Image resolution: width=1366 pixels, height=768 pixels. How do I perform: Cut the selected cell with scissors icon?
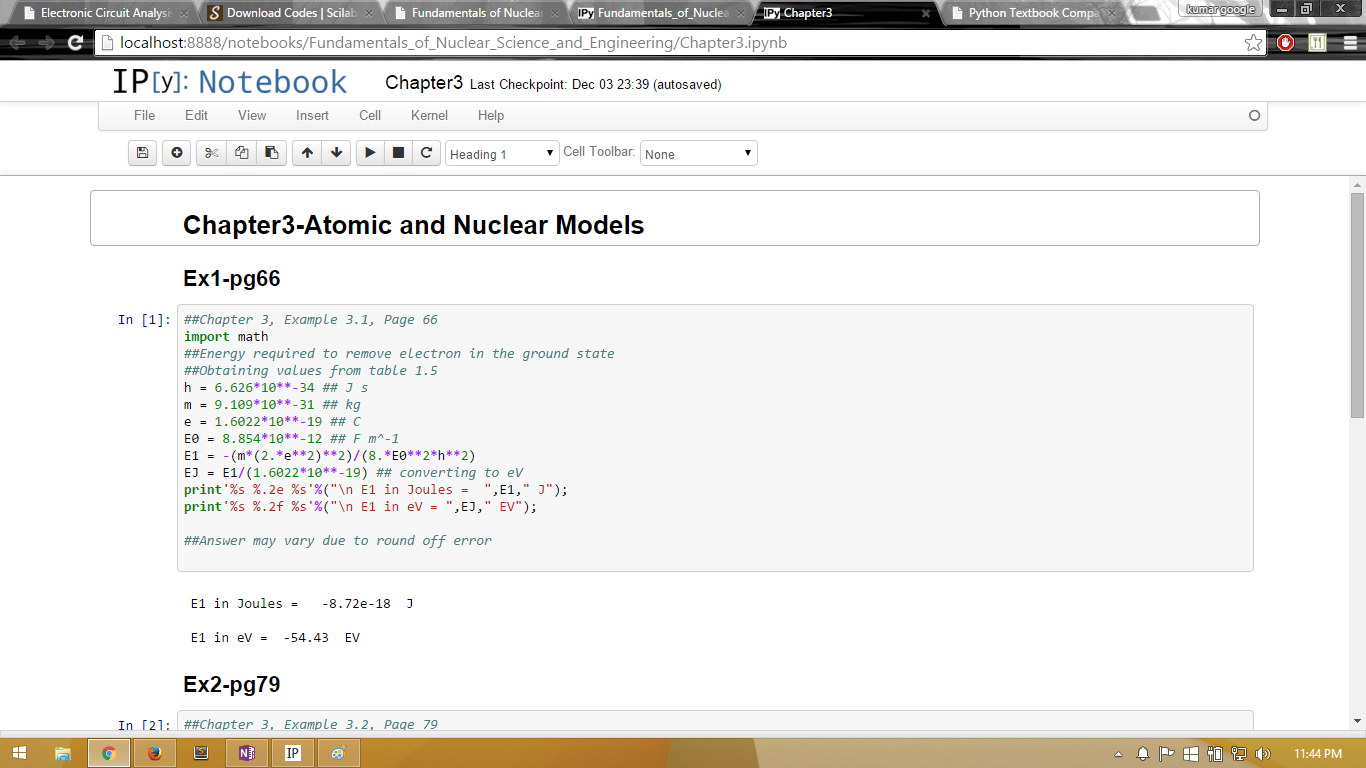coord(211,153)
